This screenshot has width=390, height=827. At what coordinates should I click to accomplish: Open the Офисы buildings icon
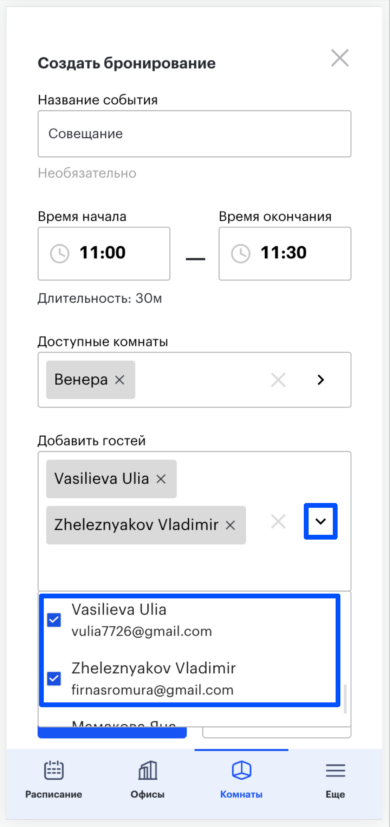pyautogui.click(x=148, y=771)
